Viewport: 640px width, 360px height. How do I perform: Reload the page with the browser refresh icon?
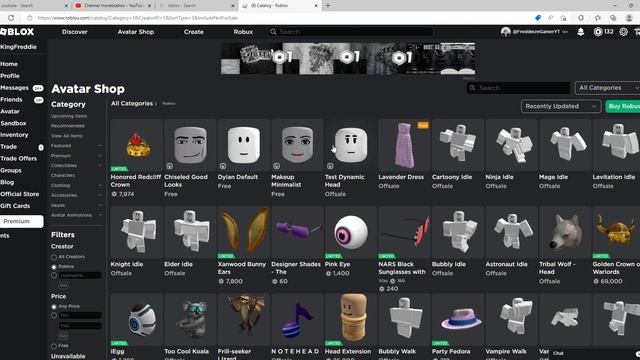click(x=11, y=18)
